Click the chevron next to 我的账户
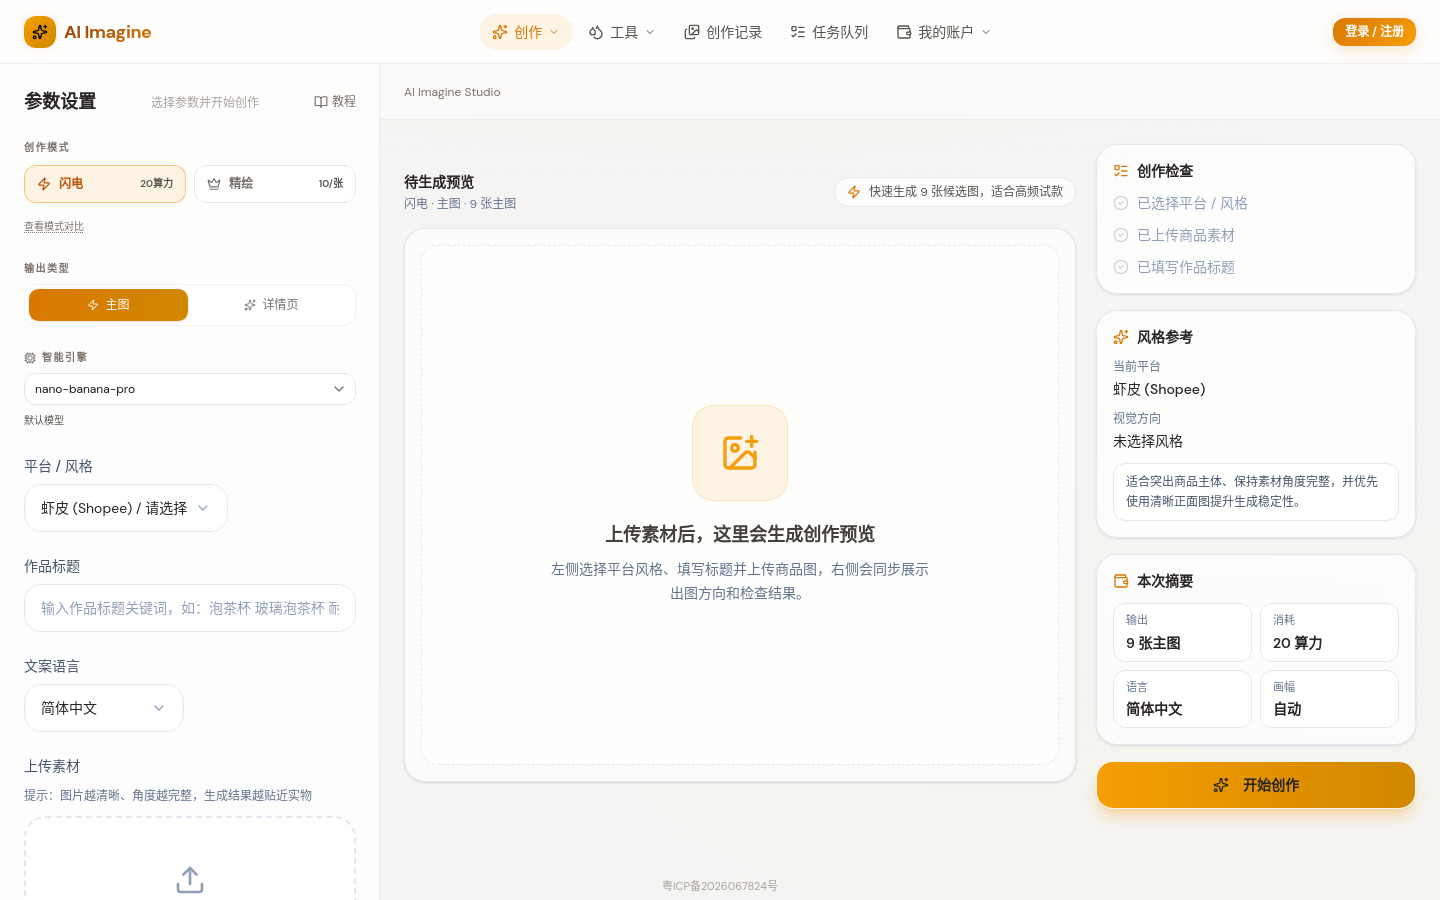Screen dimensions: 1440x900 986,32
